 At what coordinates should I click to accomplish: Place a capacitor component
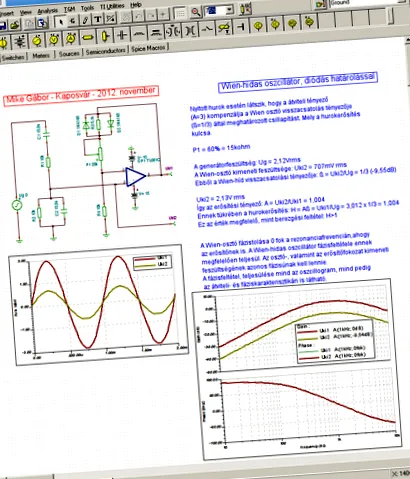pos(122,34)
